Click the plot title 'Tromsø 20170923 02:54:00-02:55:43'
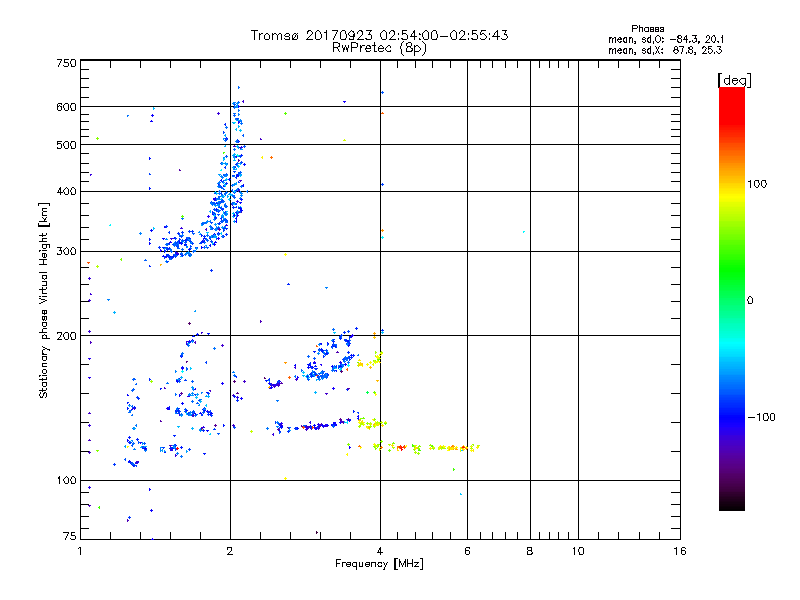Image resolution: width=800 pixels, height=600 pixels. pos(379,35)
